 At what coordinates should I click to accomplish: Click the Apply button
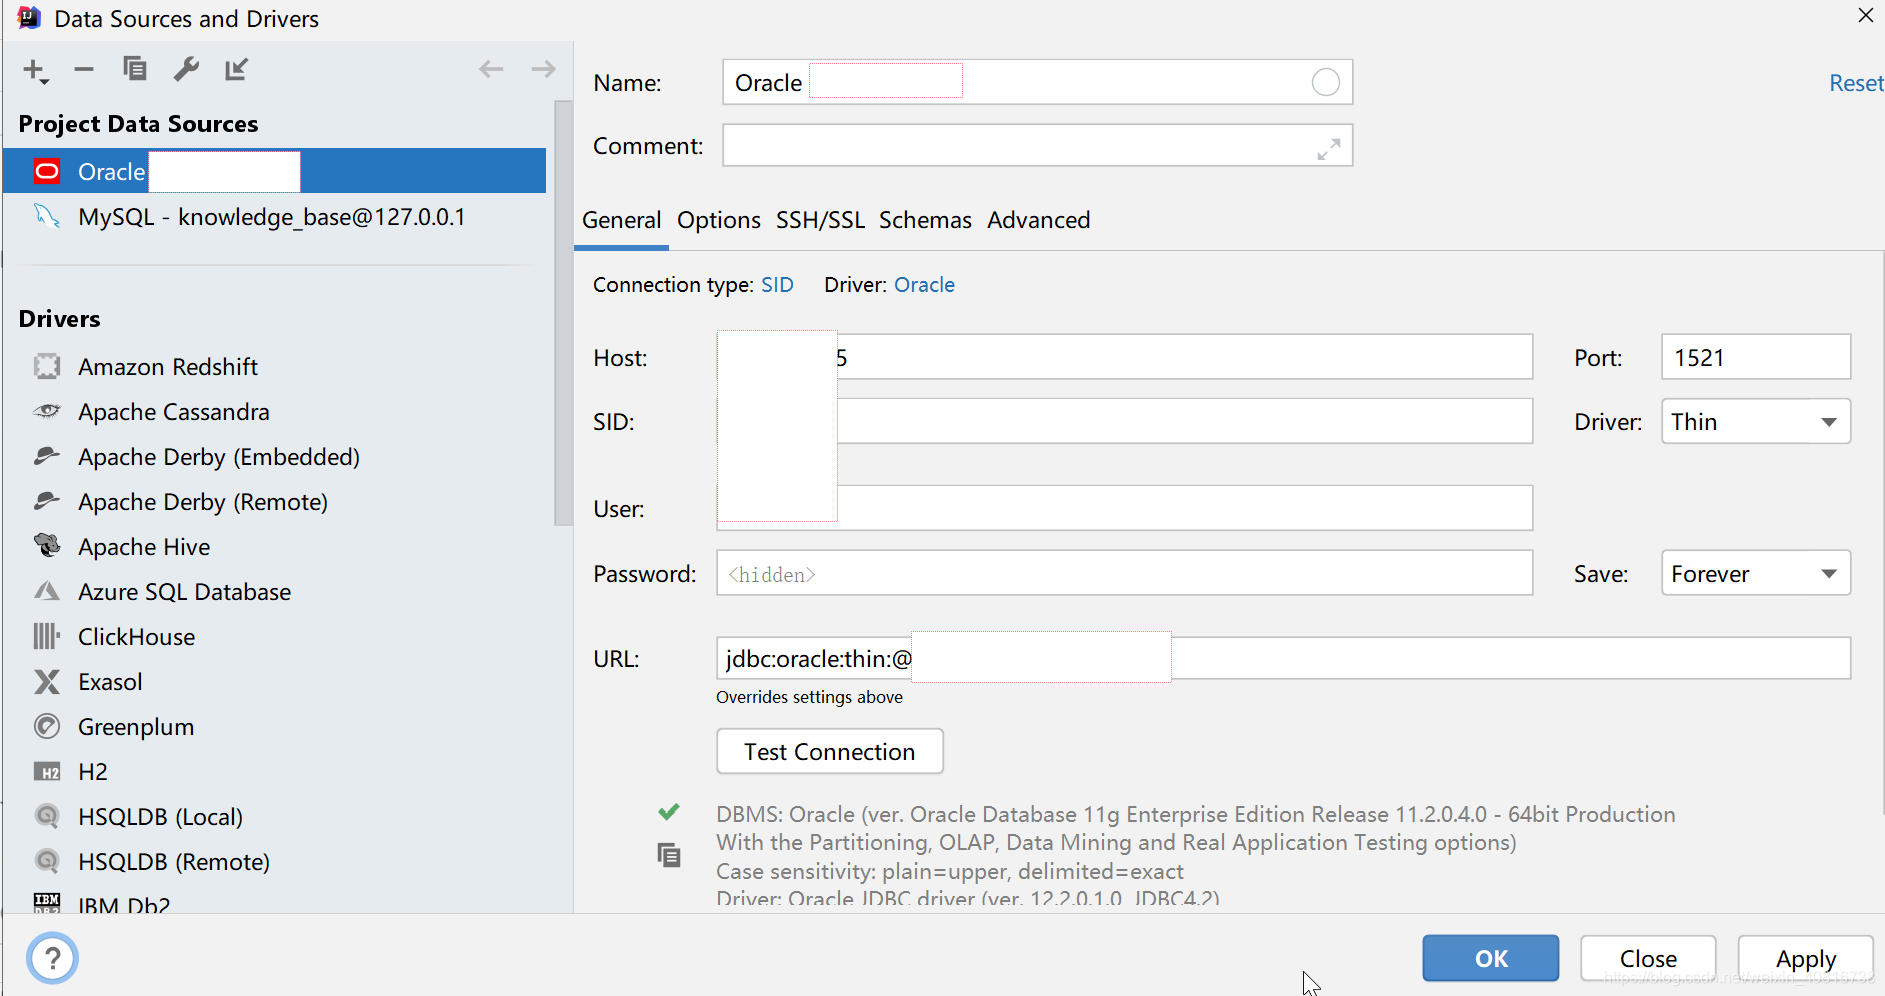pos(1806,958)
